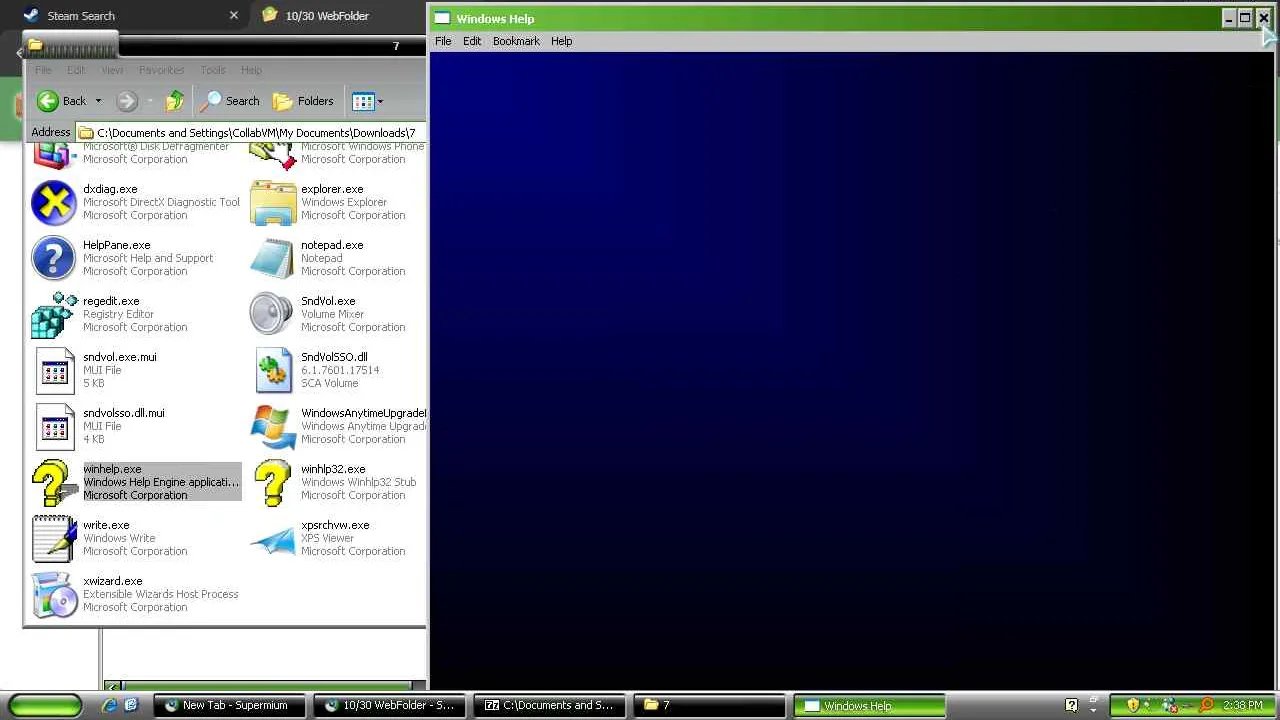
Task: Click the Steam icon on the Steam Search tab
Action: pyautogui.click(x=31, y=15)
